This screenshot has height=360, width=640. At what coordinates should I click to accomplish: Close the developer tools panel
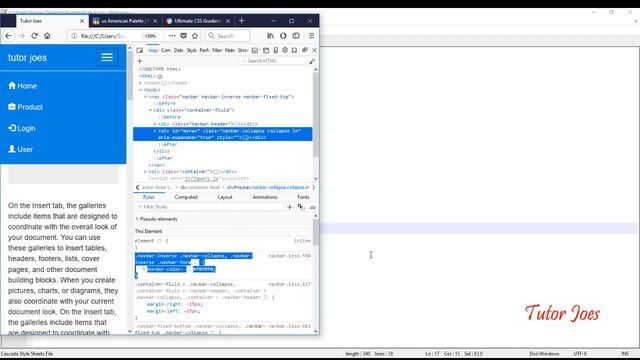pos(314,50)
